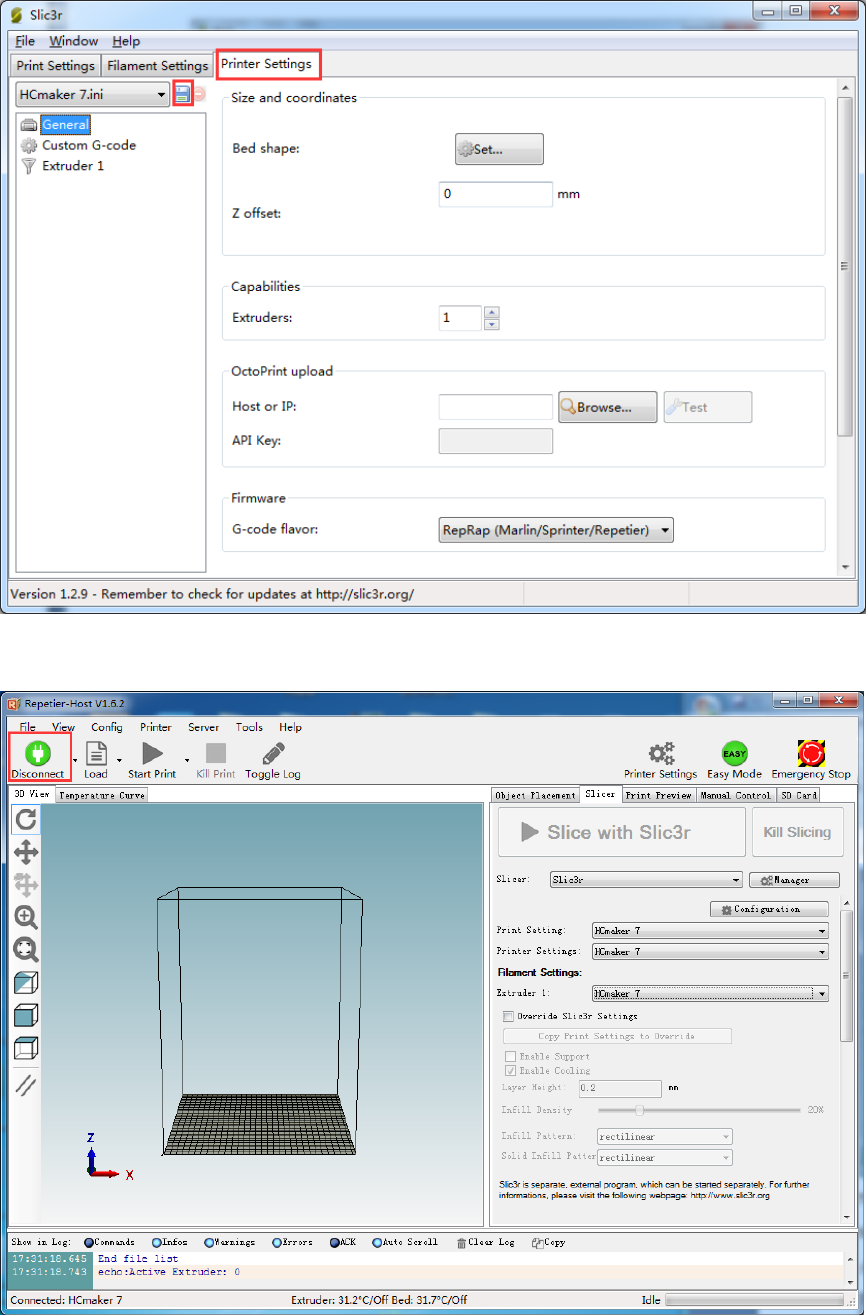The width and height of the screenshot is (866, 1315).
Task: Toggle Commands in the log filter
Action: 108,1242
